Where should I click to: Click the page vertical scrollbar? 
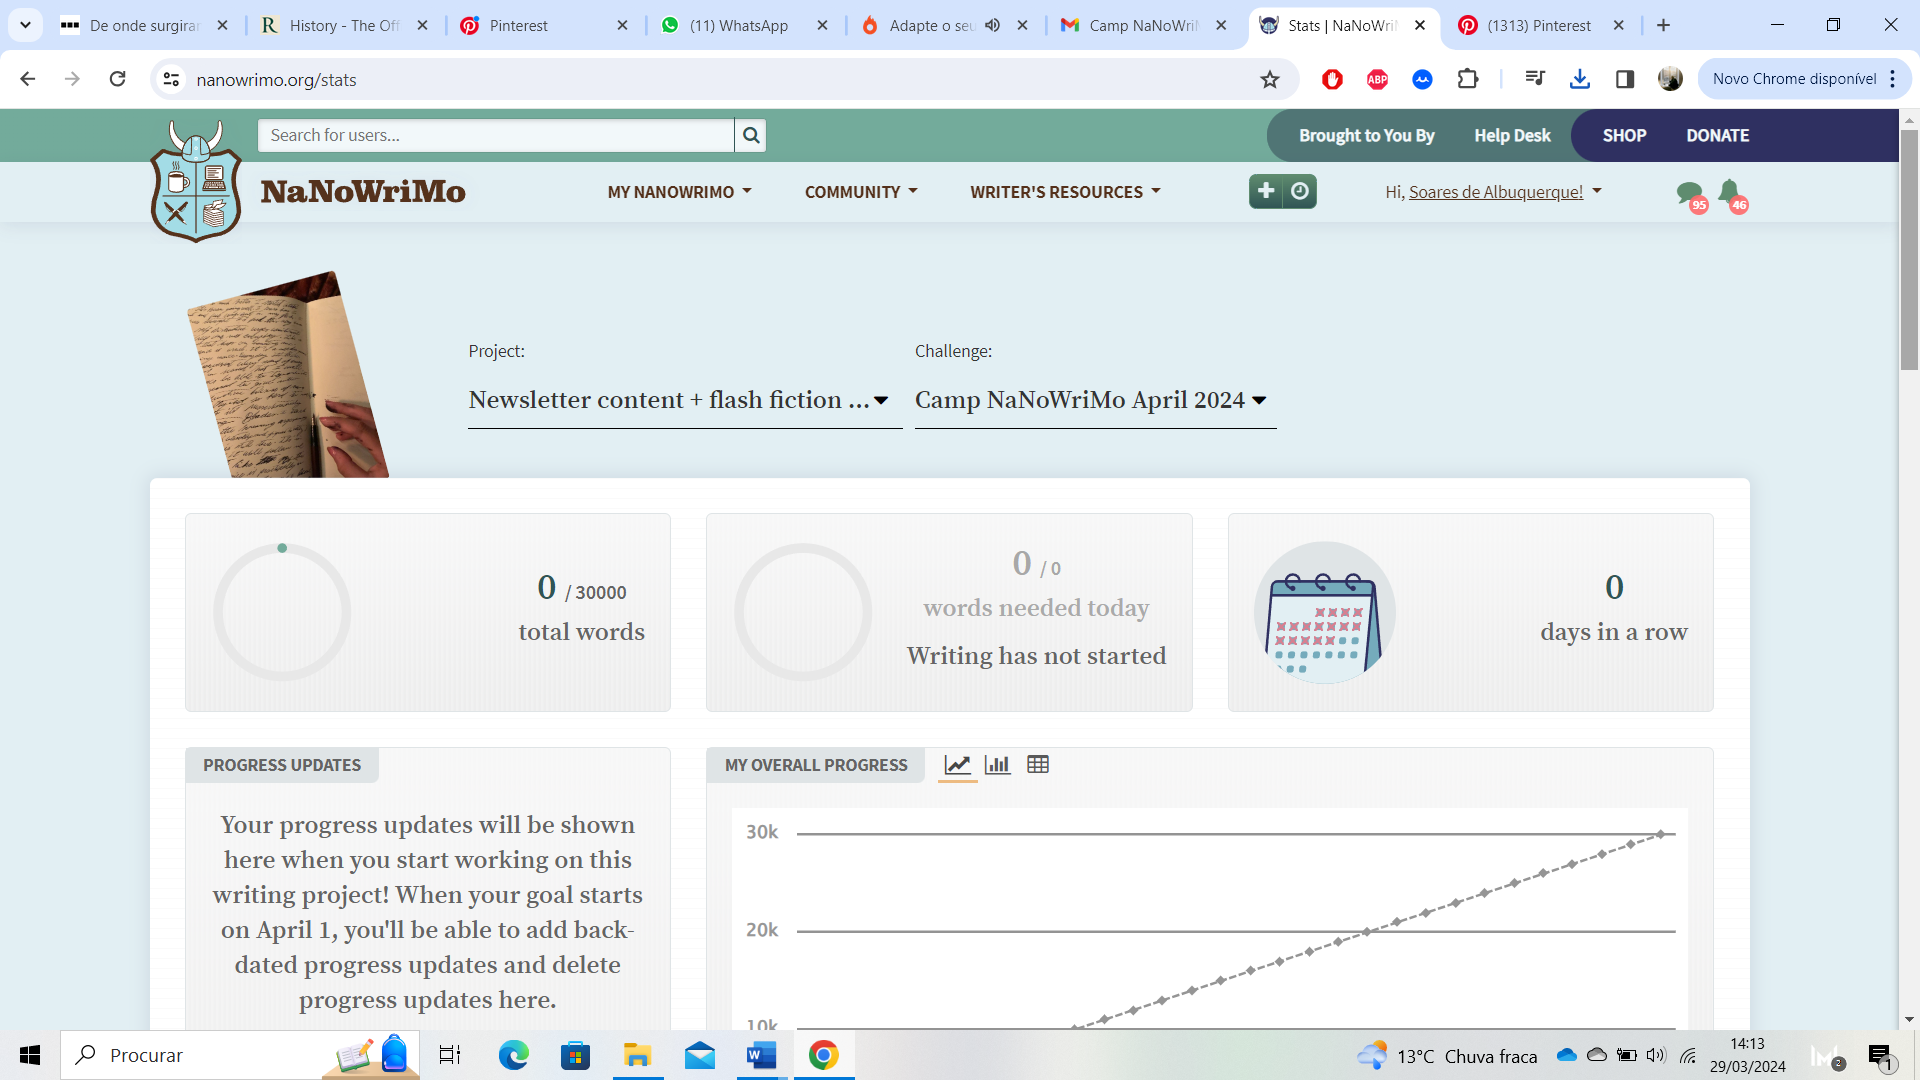point(1909,250)
